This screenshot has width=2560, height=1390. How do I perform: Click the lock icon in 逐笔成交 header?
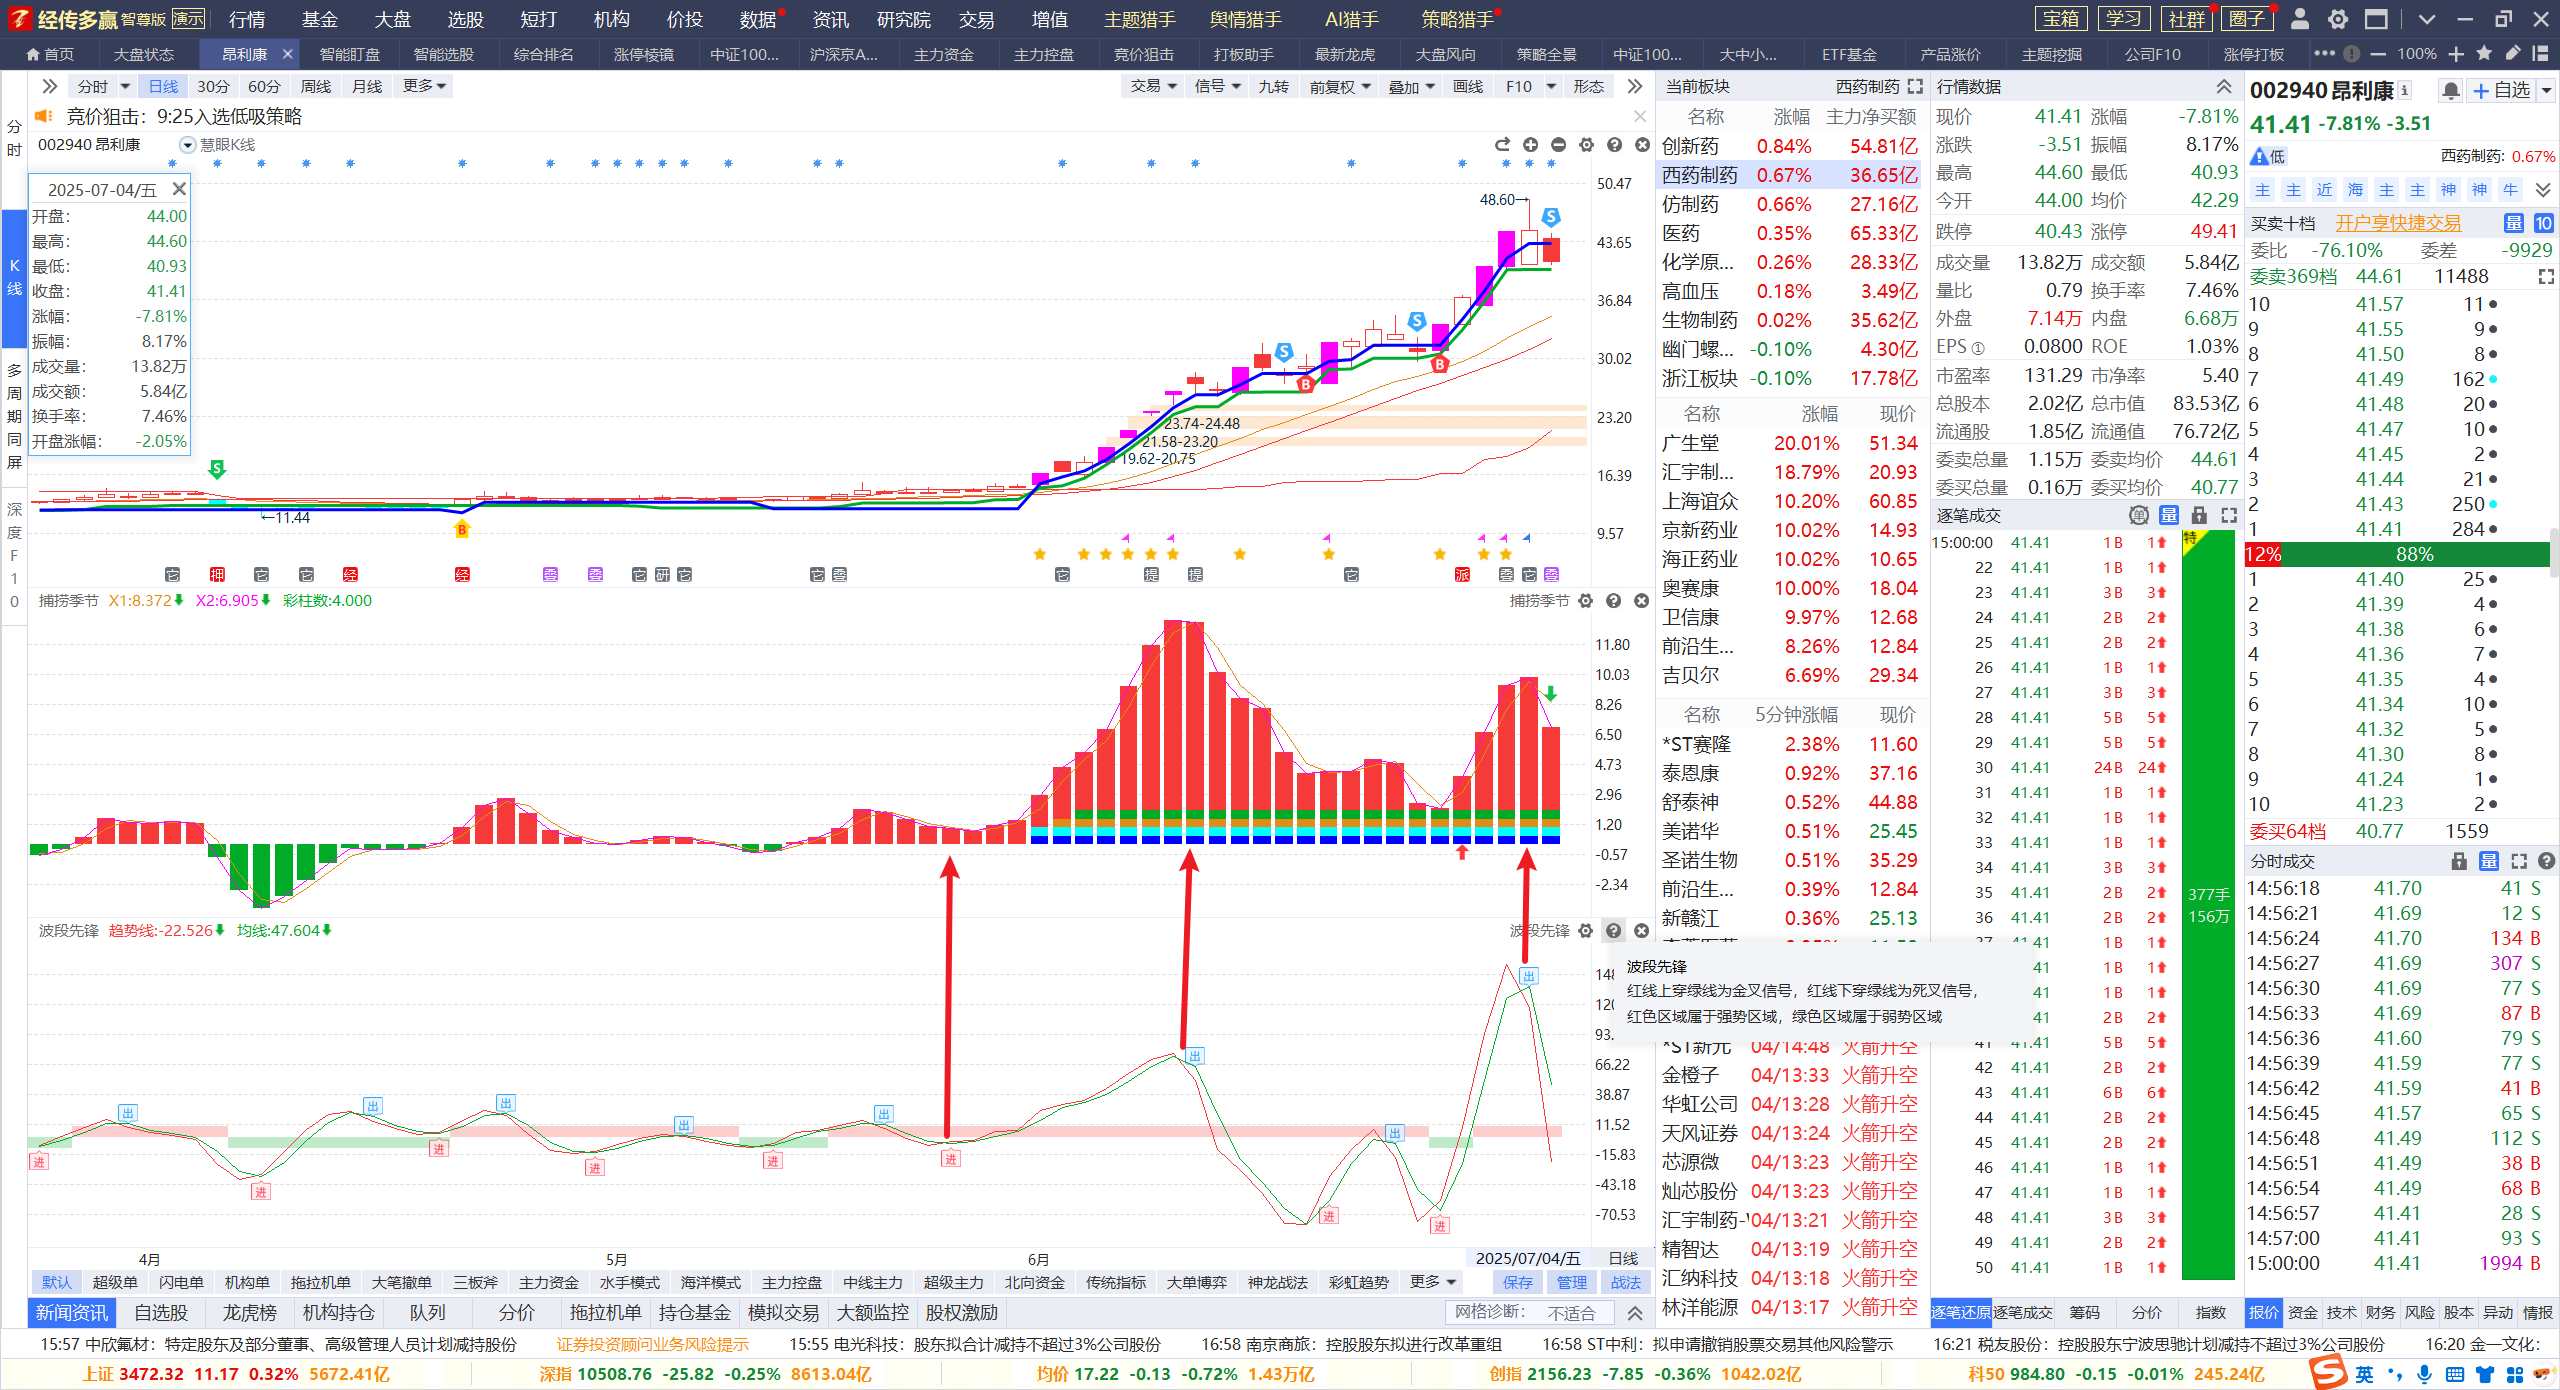coord(2199,515)
